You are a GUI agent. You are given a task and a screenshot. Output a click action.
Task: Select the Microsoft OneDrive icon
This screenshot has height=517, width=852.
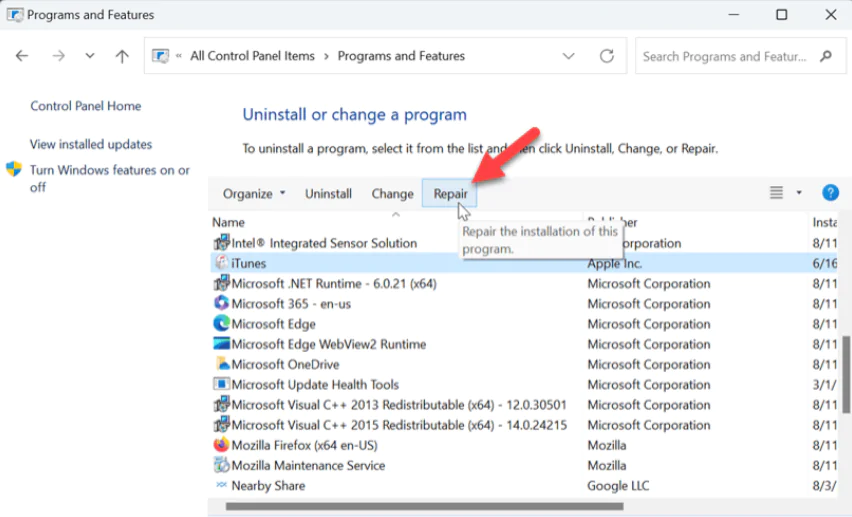point(222,364)
